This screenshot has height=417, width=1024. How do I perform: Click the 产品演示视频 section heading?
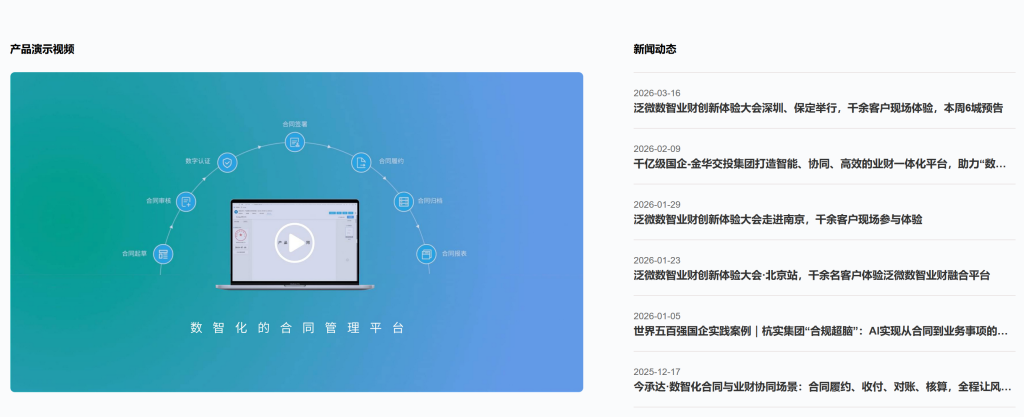click(42, 49)
